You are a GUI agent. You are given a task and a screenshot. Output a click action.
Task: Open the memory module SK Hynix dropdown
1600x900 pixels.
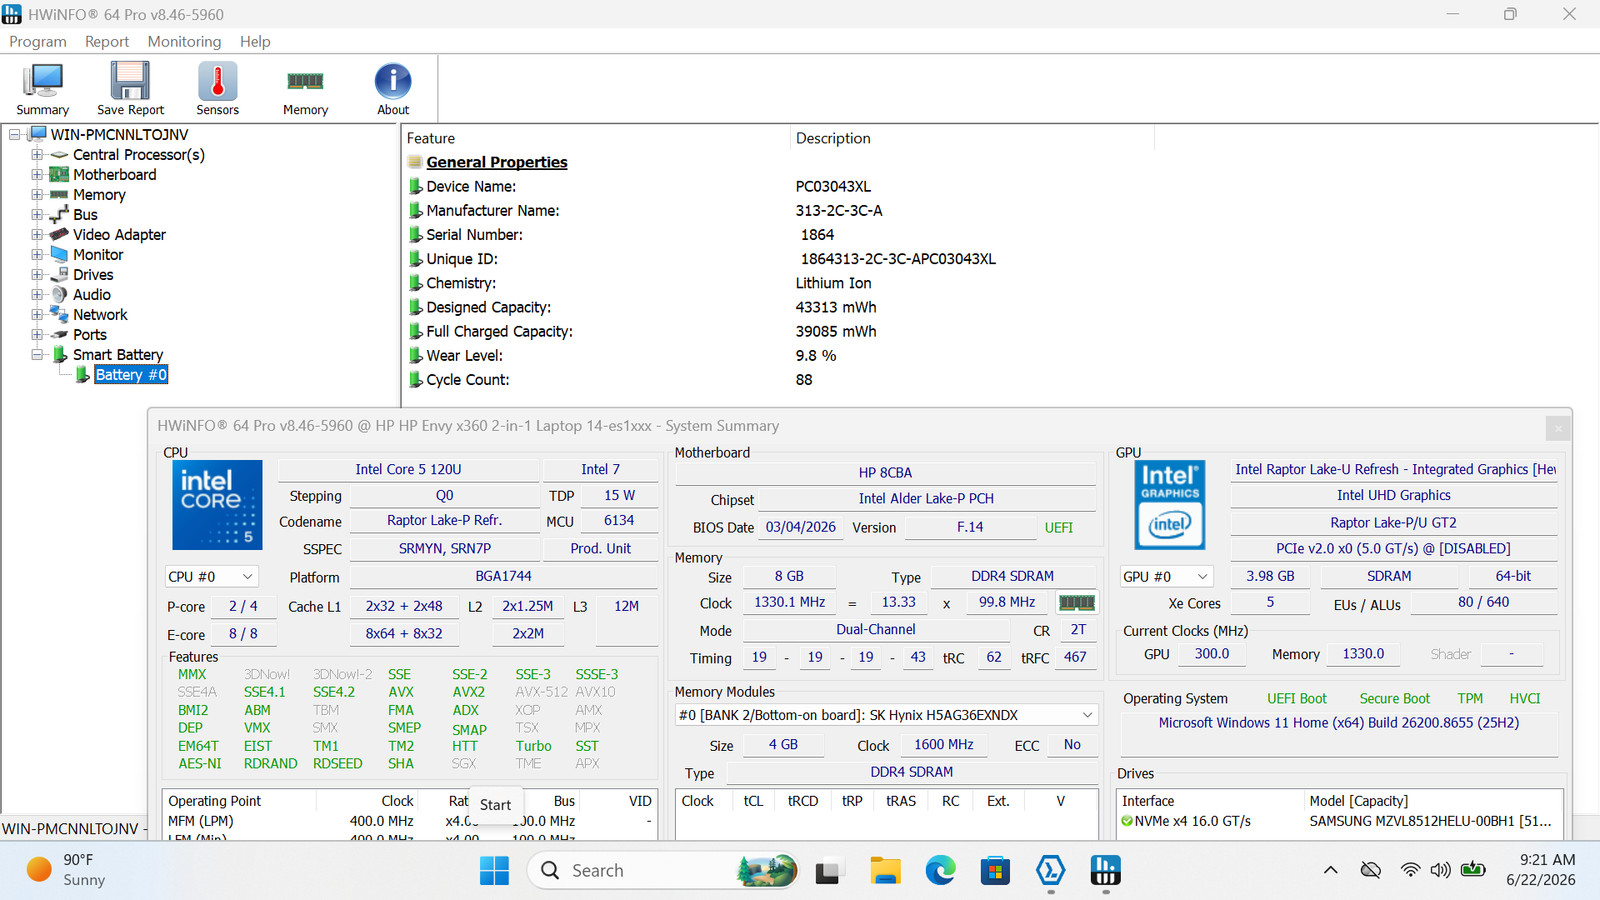(x=887, y=715)
